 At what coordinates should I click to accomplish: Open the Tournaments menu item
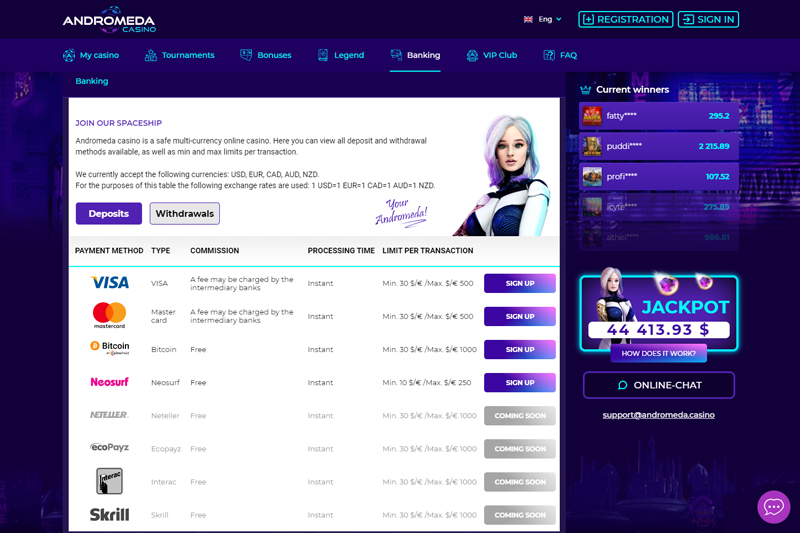tap(180, 55)
